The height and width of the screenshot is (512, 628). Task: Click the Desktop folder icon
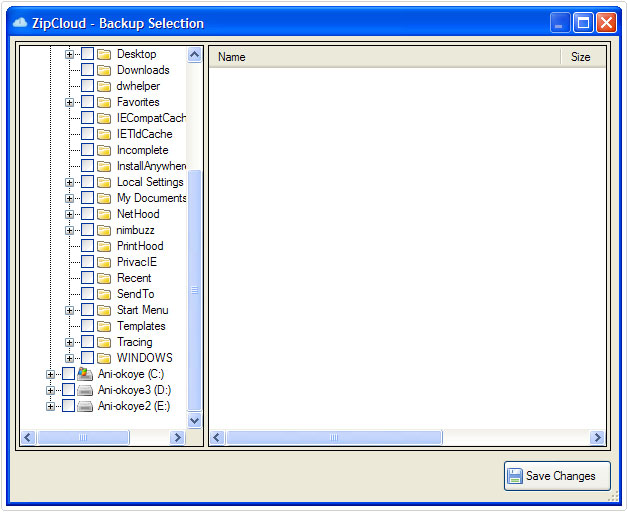104,54
